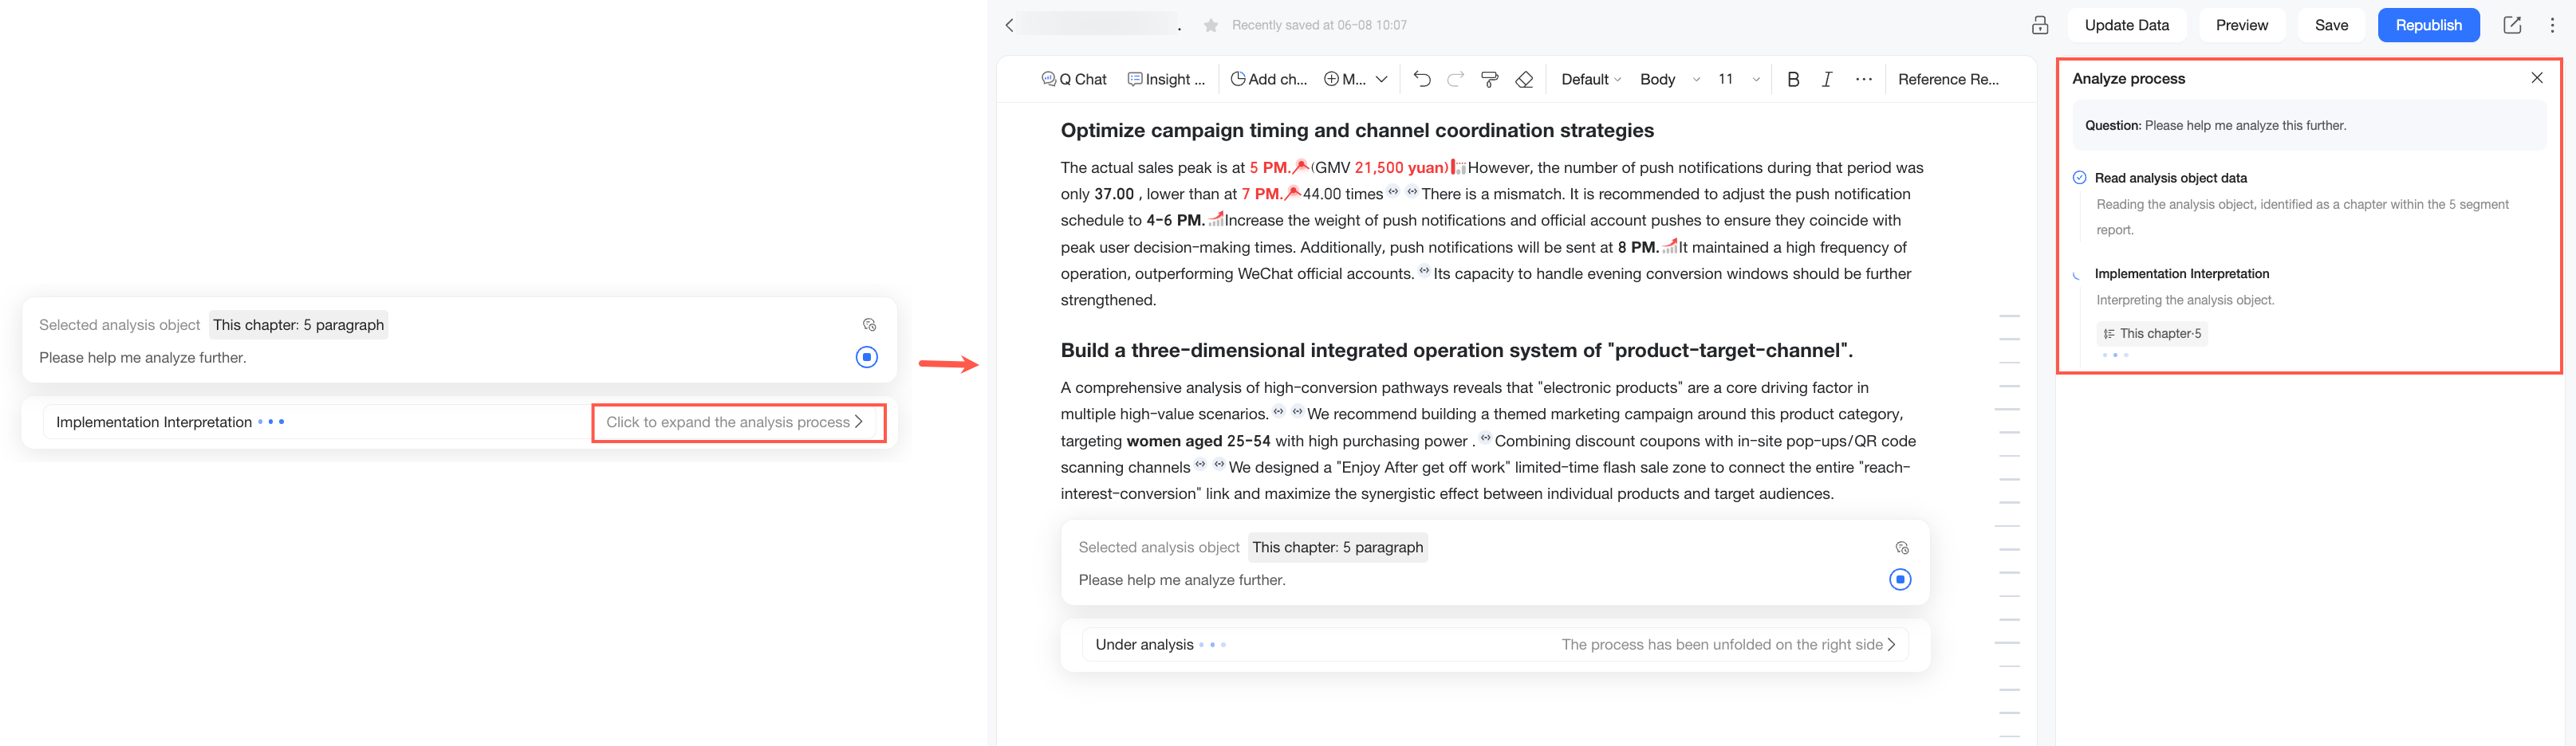The image size is (2576, 746).
Task: Click the Analyze process panel title
Action: point(2128,79)
